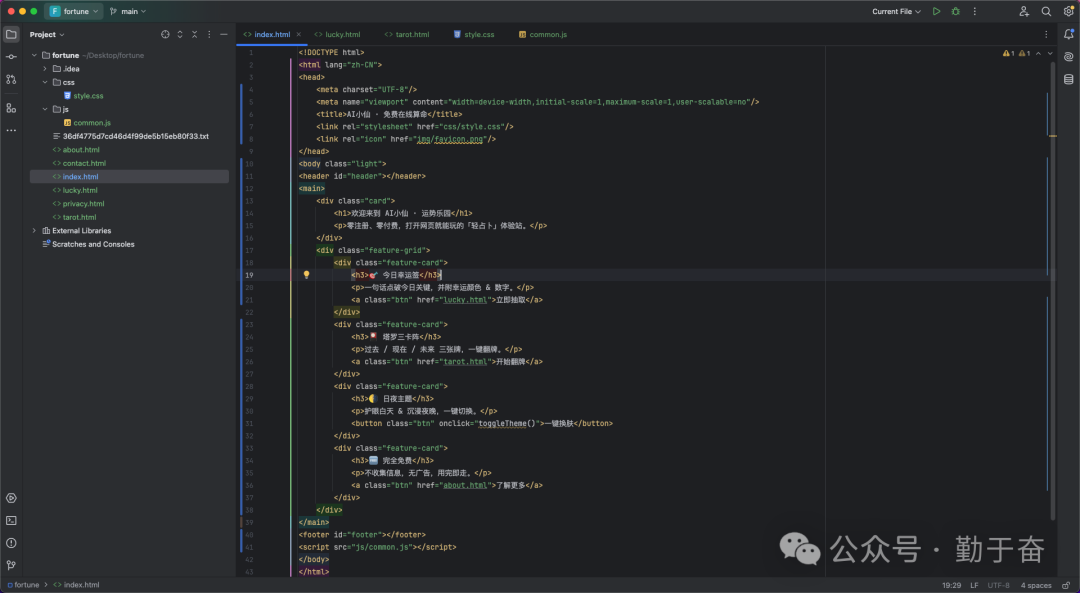The width and height of the screenshot is (1080, 593).
Task: Open Search Everywhere magnifier
Action: 1046,11
